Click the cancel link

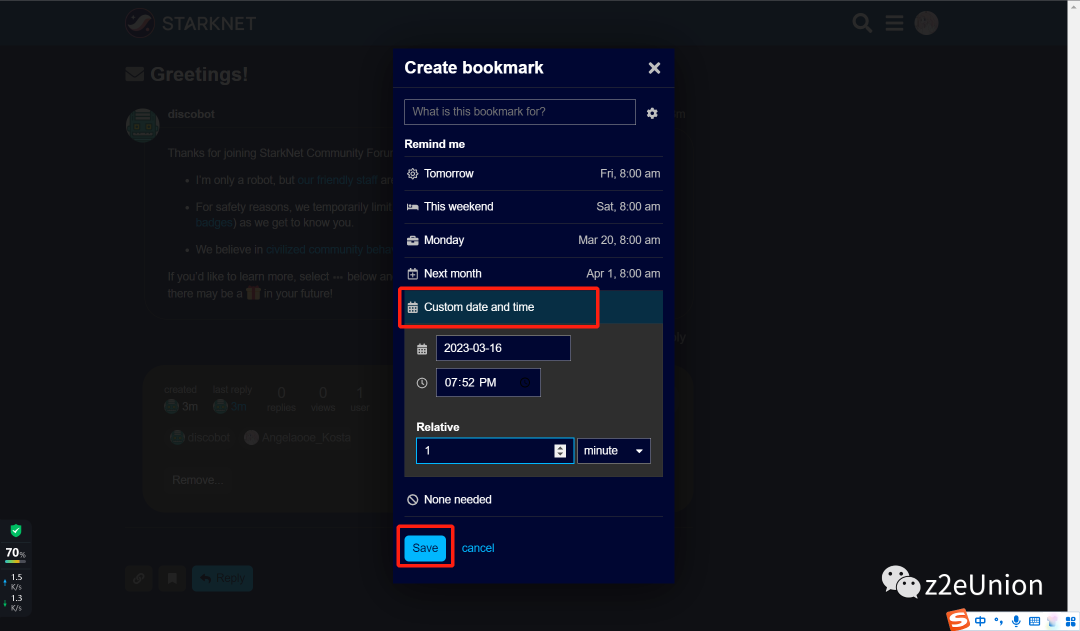pyautogui.click(x=478, y=548)
